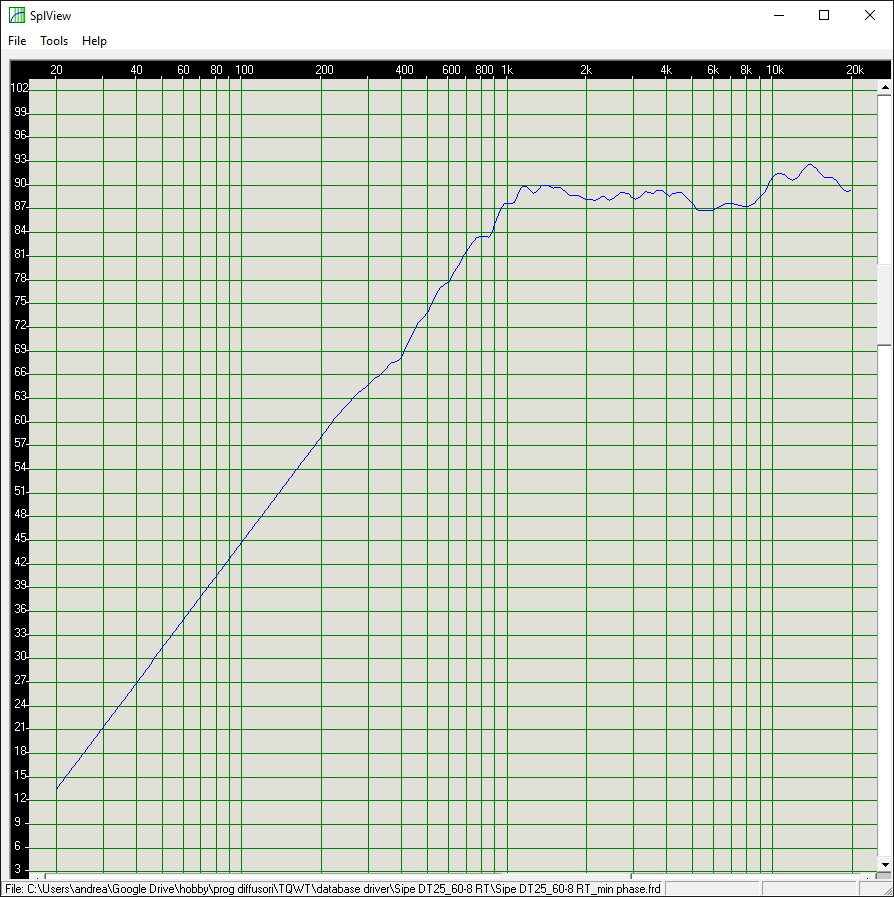
Task: Click the SplView title text
Action: click(x=50, y=16)
